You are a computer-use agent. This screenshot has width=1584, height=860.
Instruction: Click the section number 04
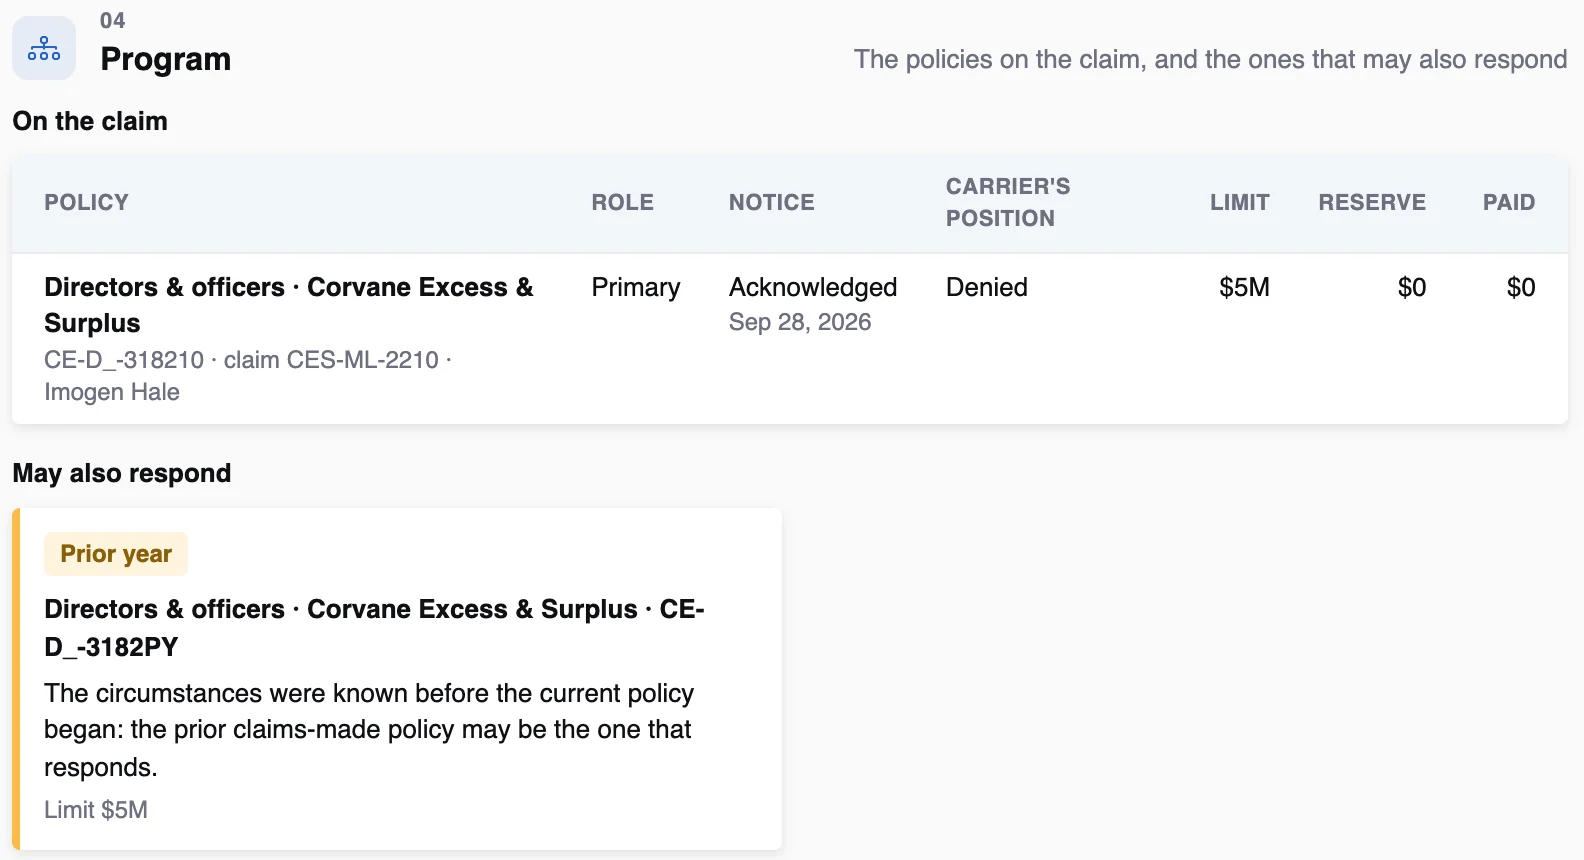[113, 20]
